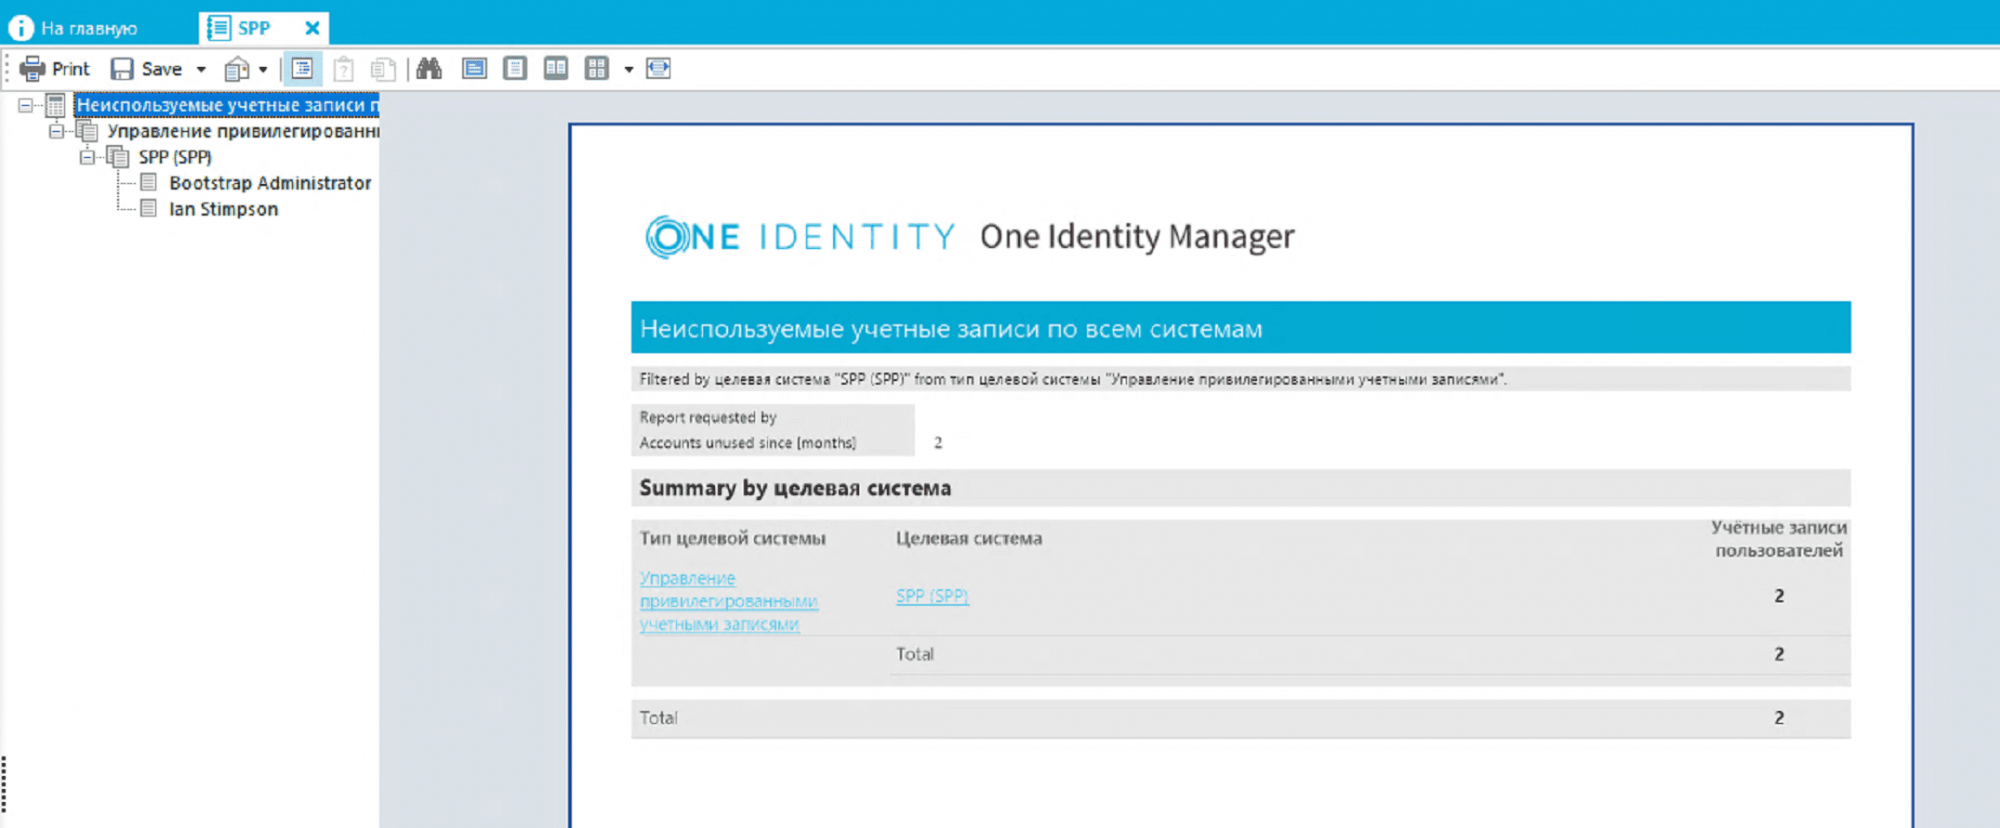Toggle the bookmarks tree panel button
This screenshot has width=2000, height=828.
(x=302, y=69)
